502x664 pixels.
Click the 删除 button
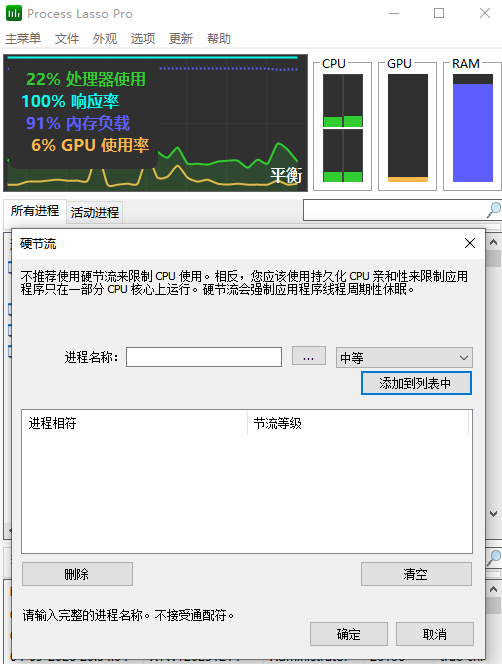(78, 574)
